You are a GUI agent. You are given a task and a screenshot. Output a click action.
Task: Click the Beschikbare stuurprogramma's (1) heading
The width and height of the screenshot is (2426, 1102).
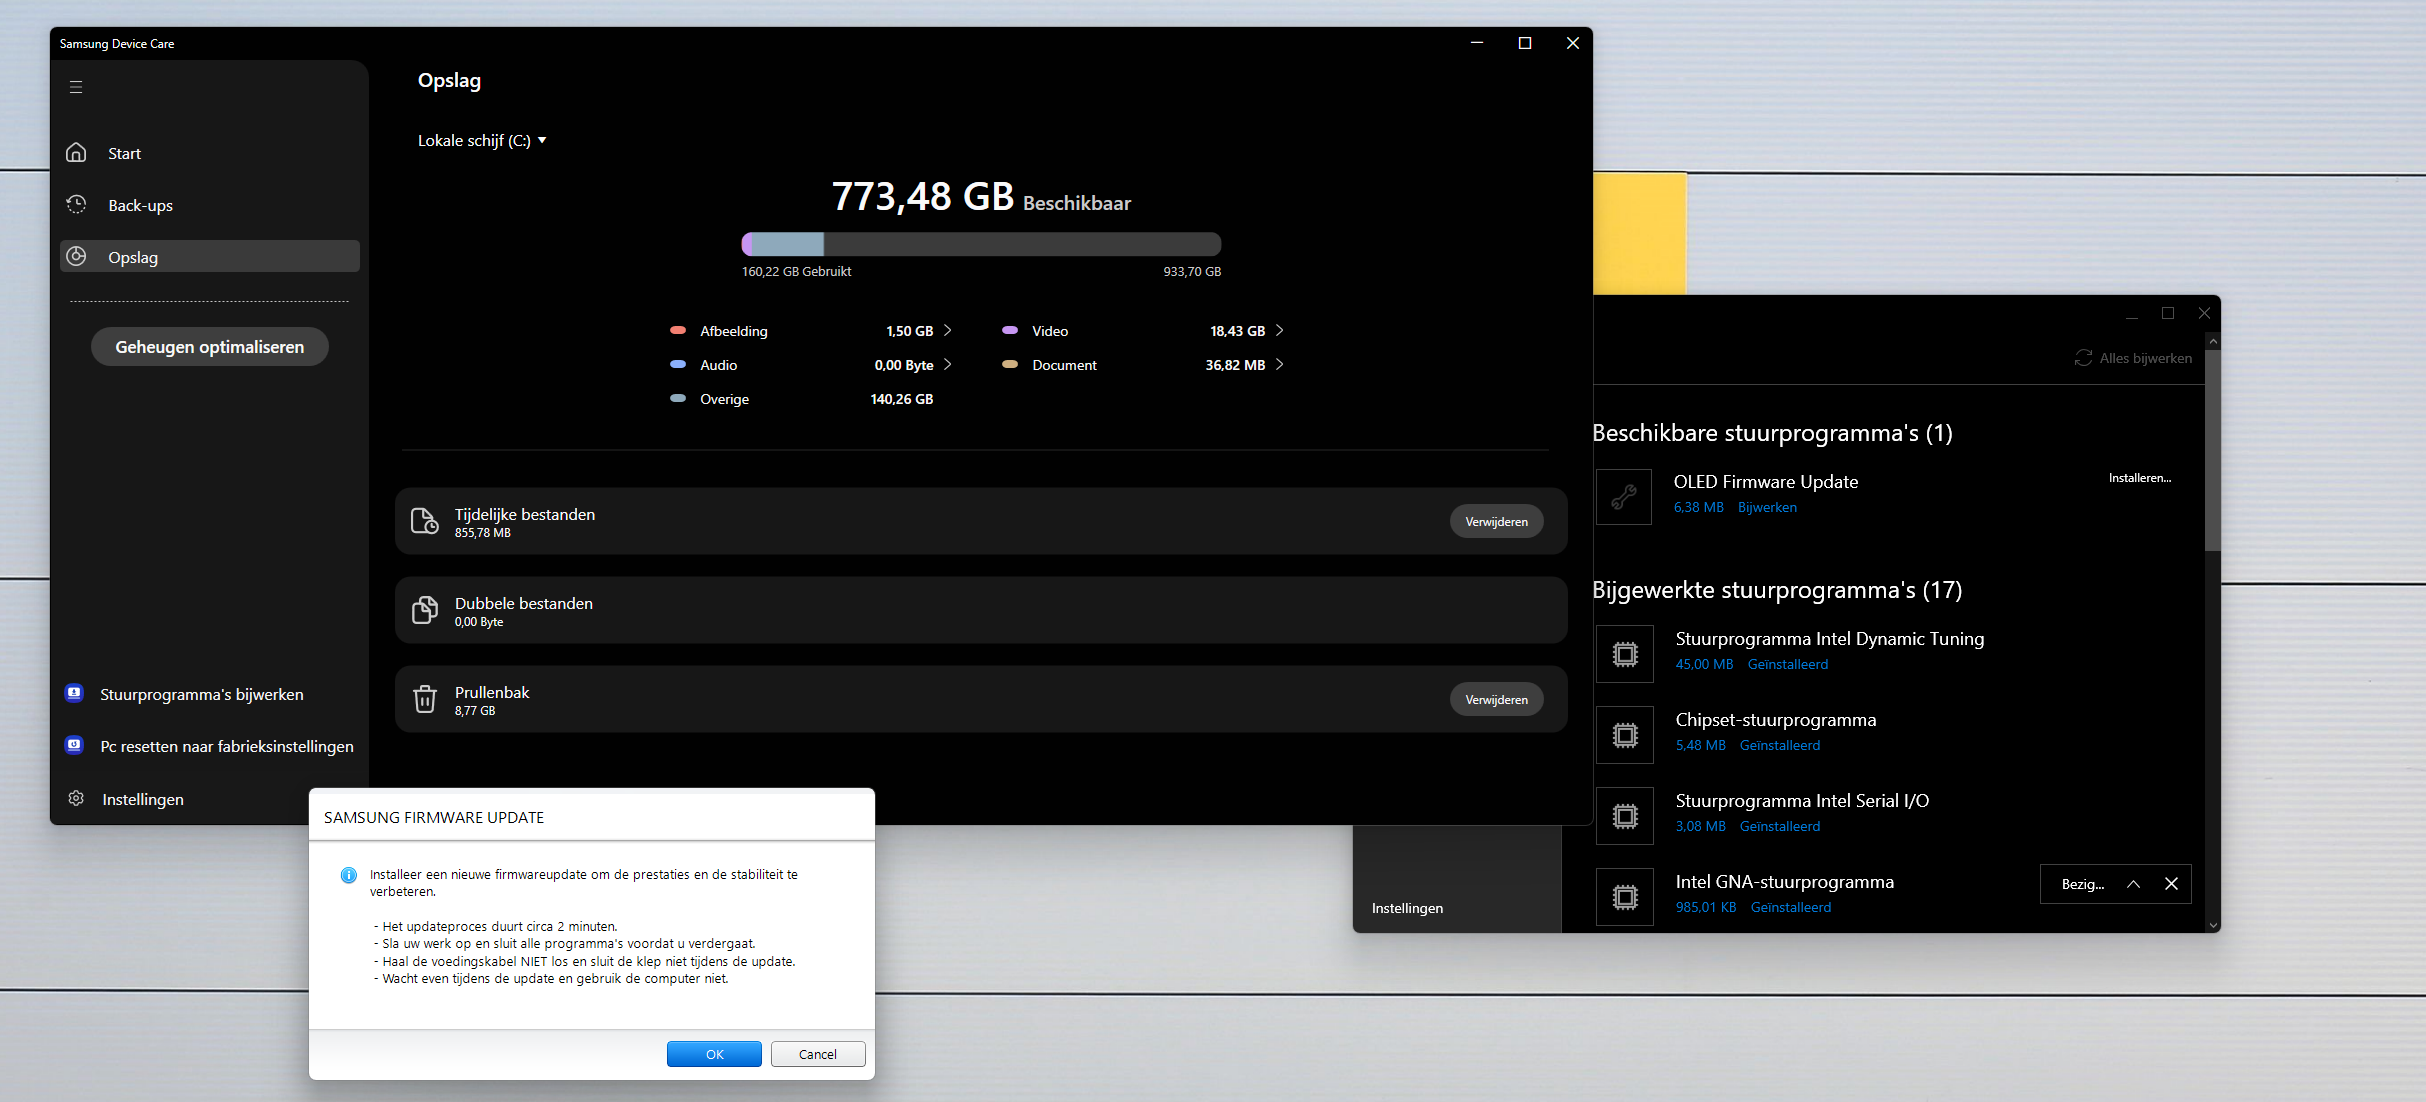(x=1772, y=433)
